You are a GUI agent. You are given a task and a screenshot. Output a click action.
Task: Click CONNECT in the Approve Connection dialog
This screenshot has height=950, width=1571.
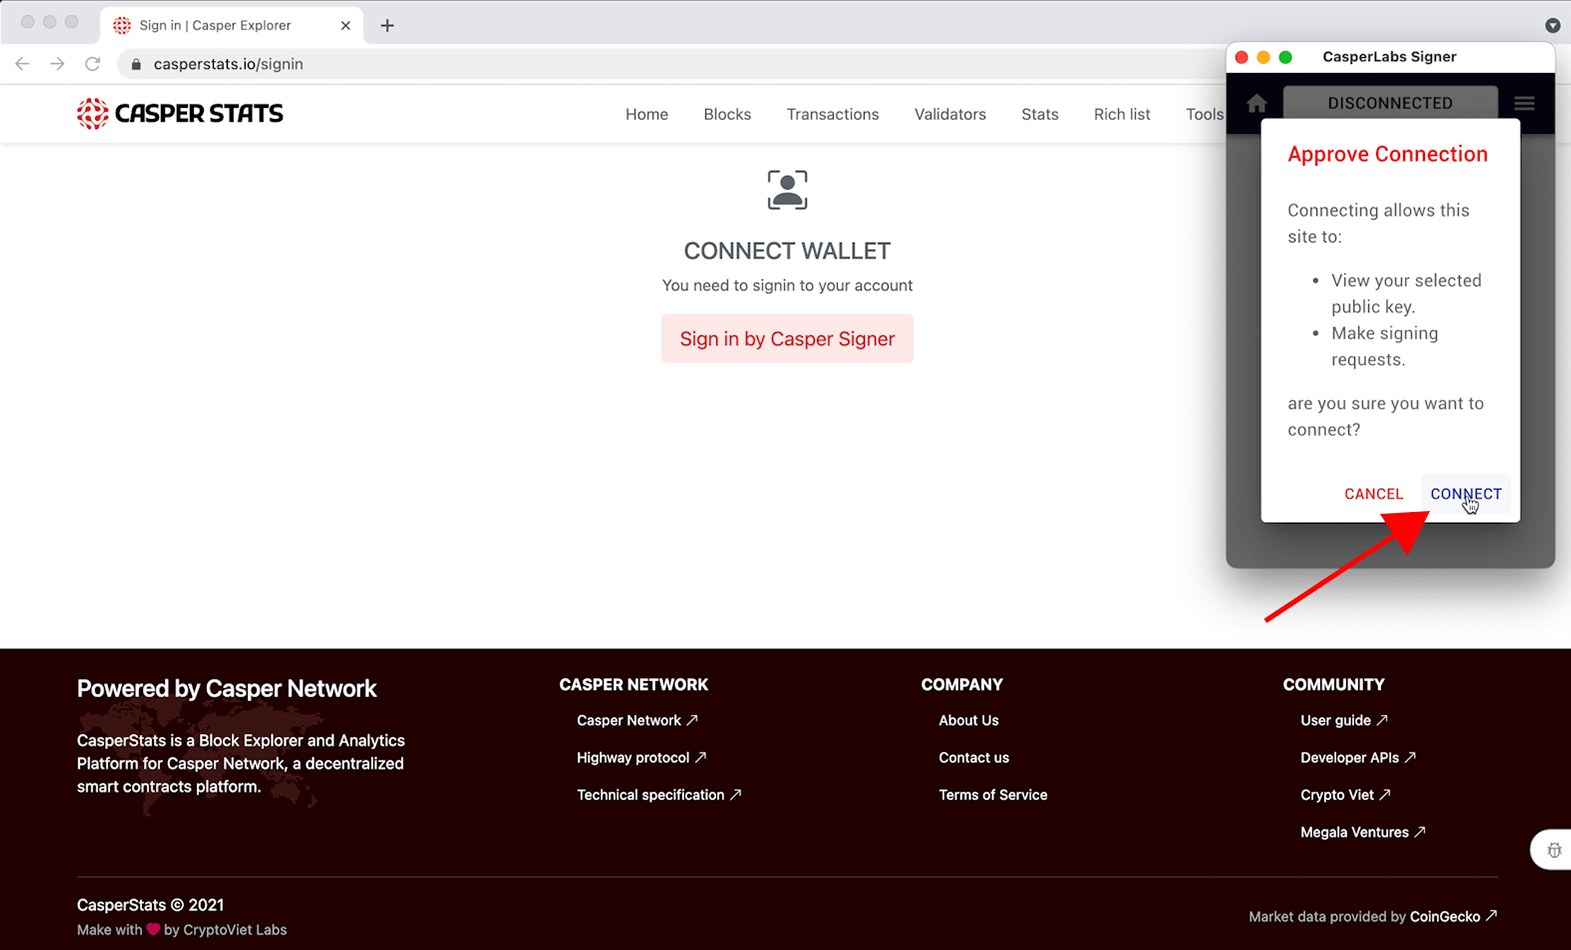[1465, 494]
